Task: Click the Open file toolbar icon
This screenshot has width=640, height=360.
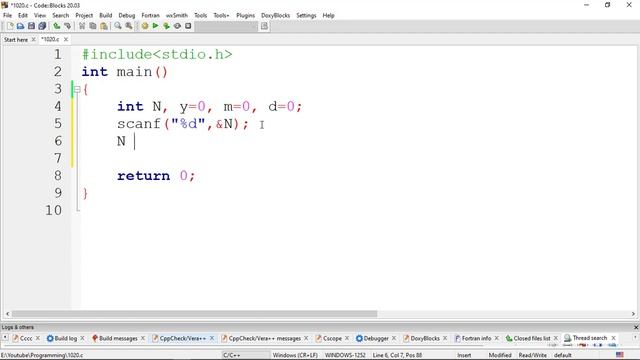Action: (20, 26)
